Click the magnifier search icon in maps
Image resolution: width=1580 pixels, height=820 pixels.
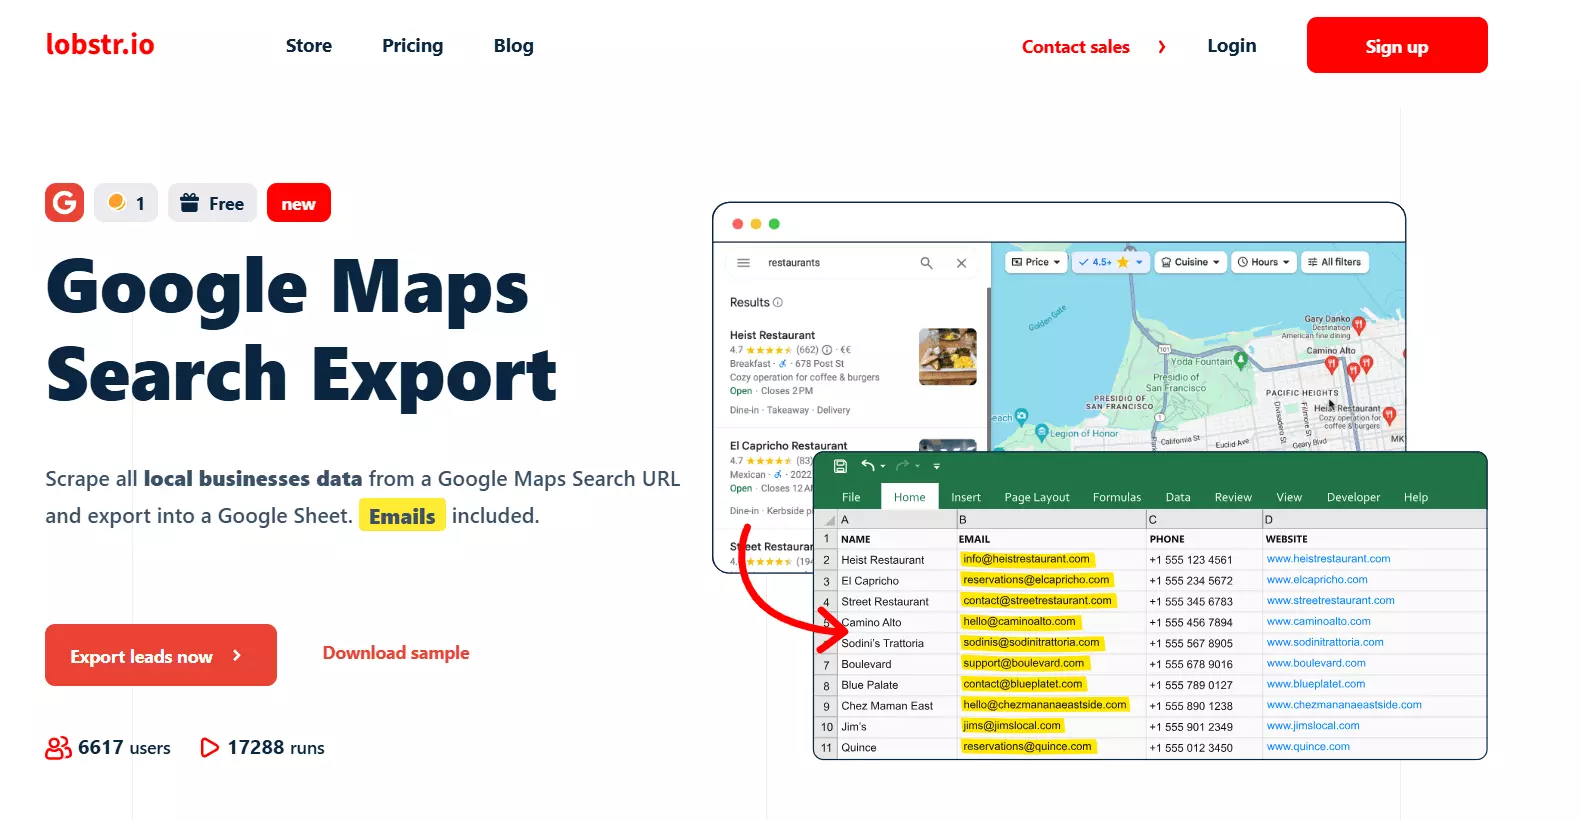click(x=926, y=263)
